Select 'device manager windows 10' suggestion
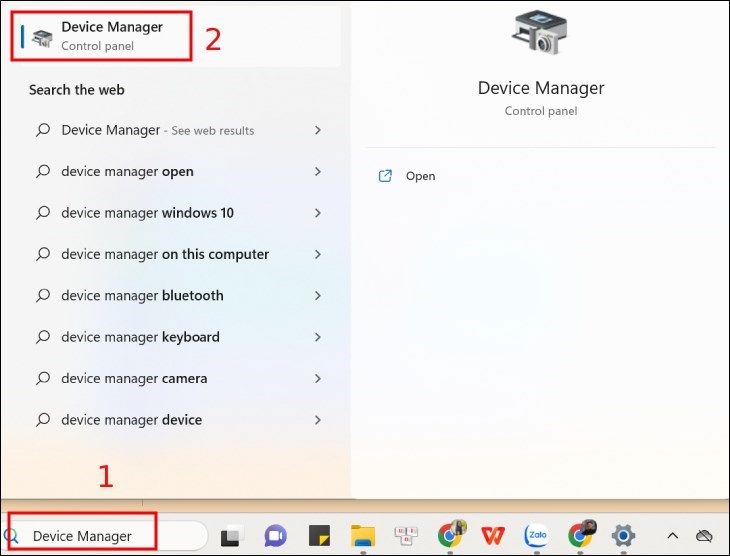This screenshot has height=556, width=730. click(x=179, y=213)
